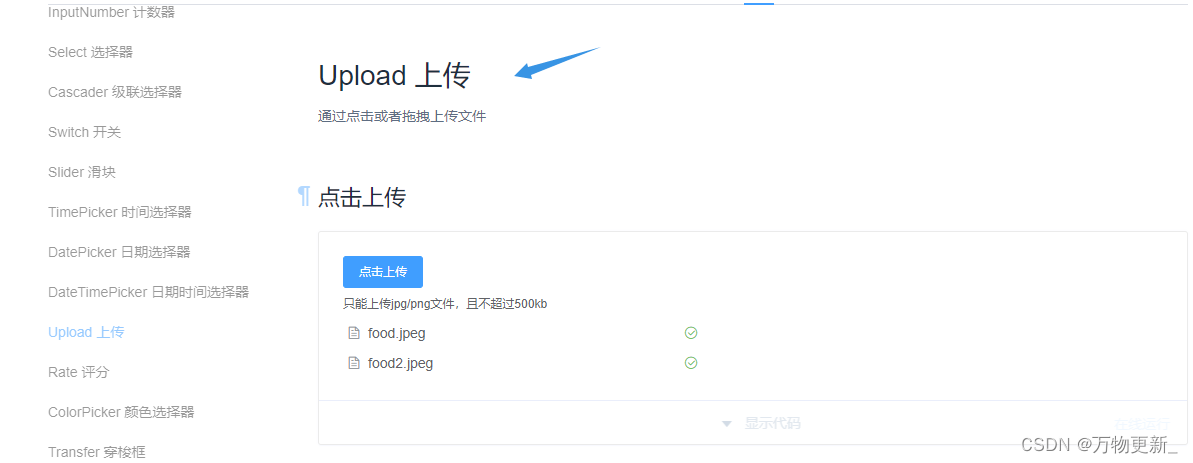Screen dimensions: 1193x463
Task: Click the triangle icon next to 显示代码
Action: [x=727, y=423]
